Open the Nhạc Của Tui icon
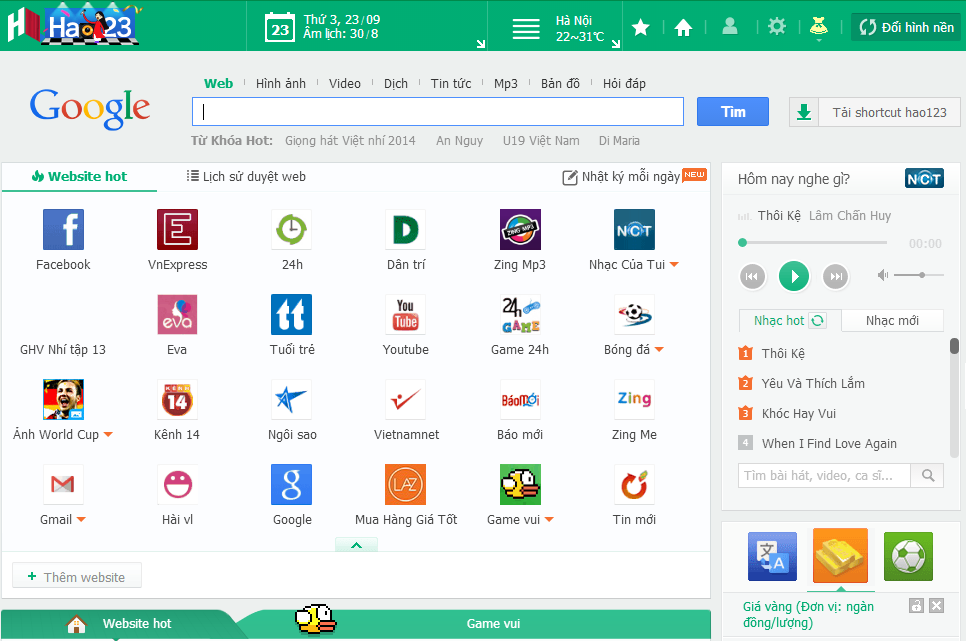Image resolution: width=966 pixels, height=641 pixels. [x=634, y=229]
